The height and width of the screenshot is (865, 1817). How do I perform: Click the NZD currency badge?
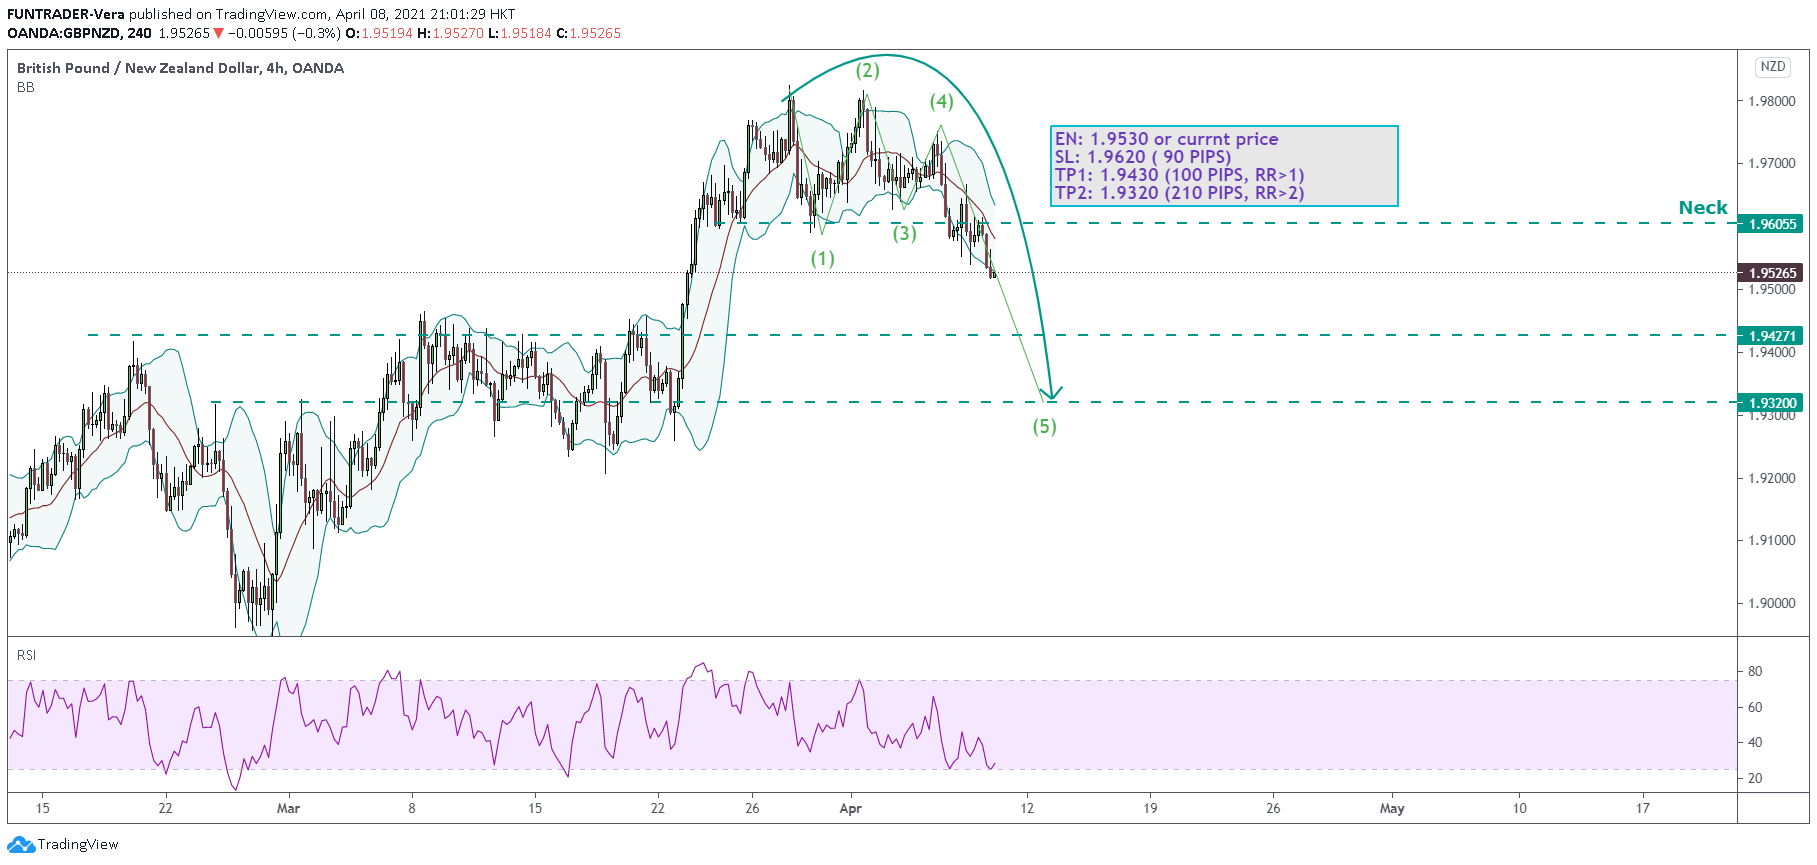1772,66
